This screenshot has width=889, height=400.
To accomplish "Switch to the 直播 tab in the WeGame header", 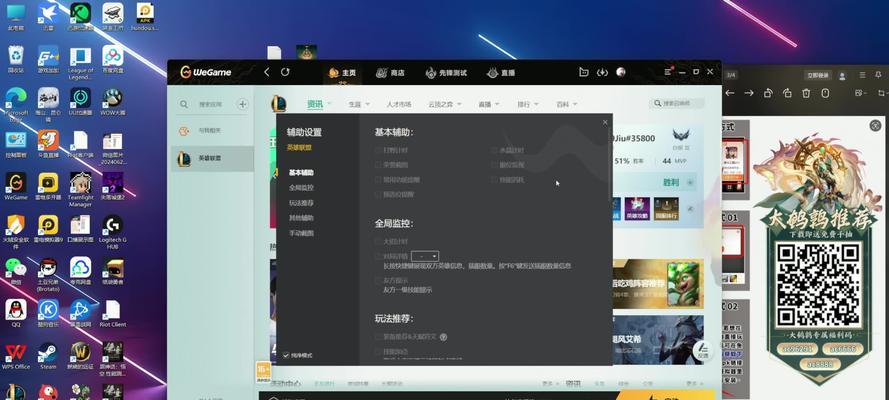I will [x=501, y=73].
